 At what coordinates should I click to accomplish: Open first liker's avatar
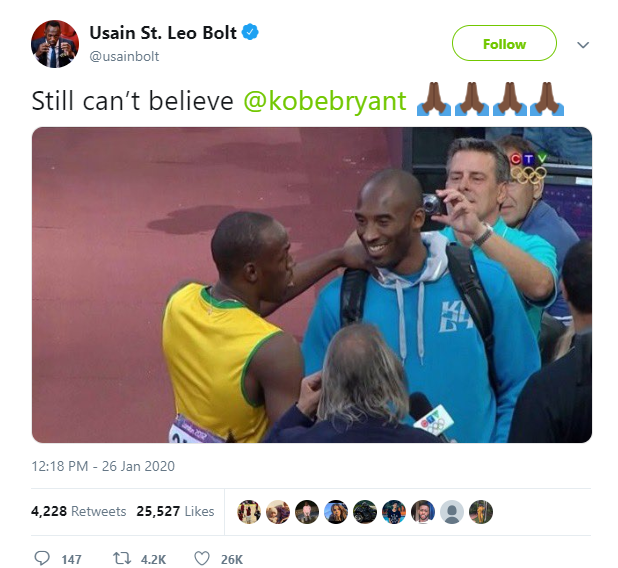coord(249,512)
